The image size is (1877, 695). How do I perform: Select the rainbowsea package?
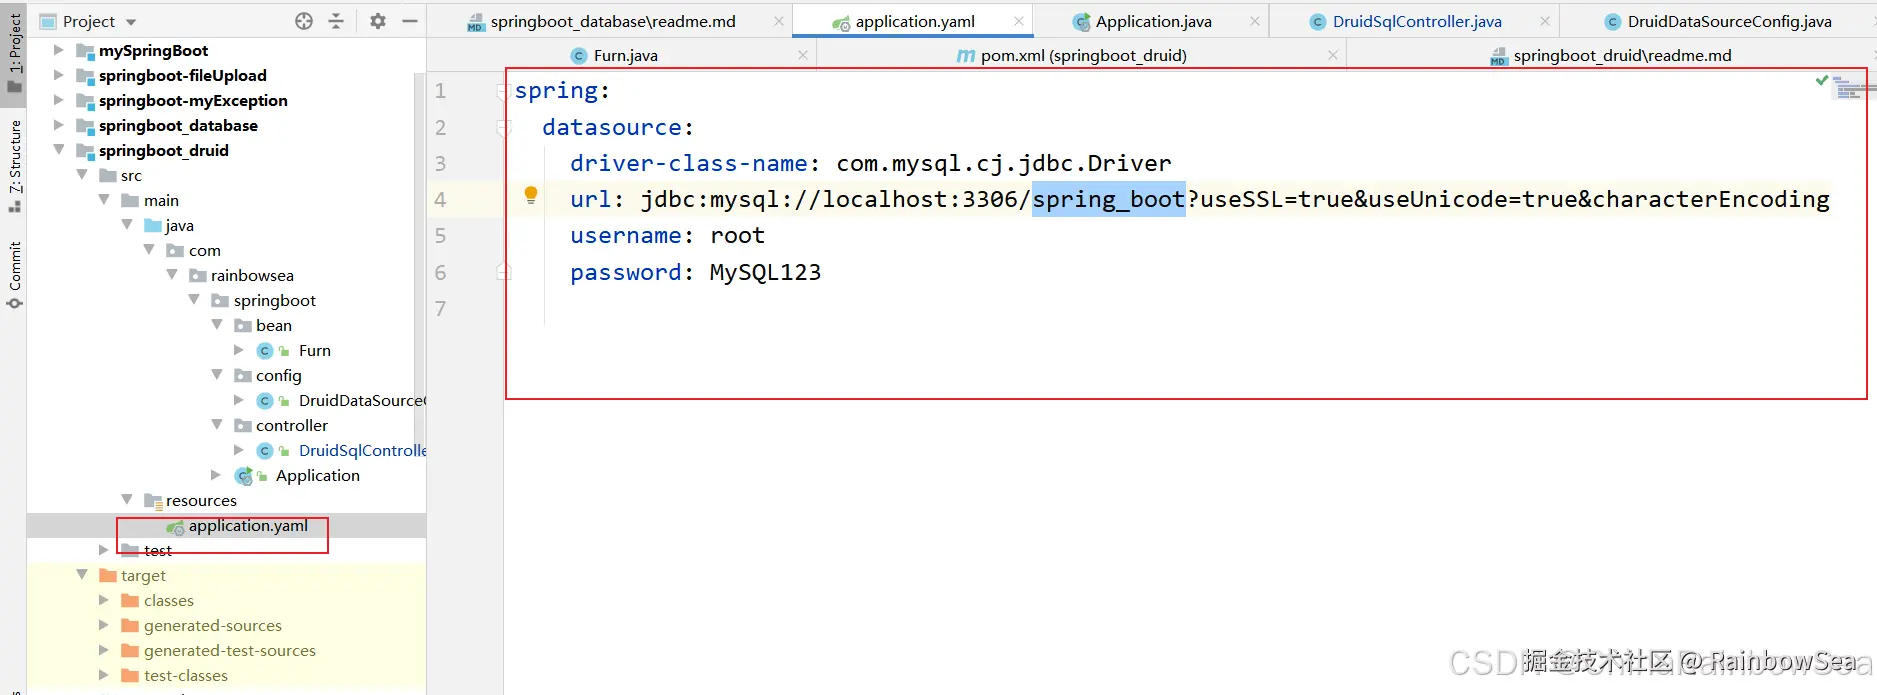(x=252, y=276)
